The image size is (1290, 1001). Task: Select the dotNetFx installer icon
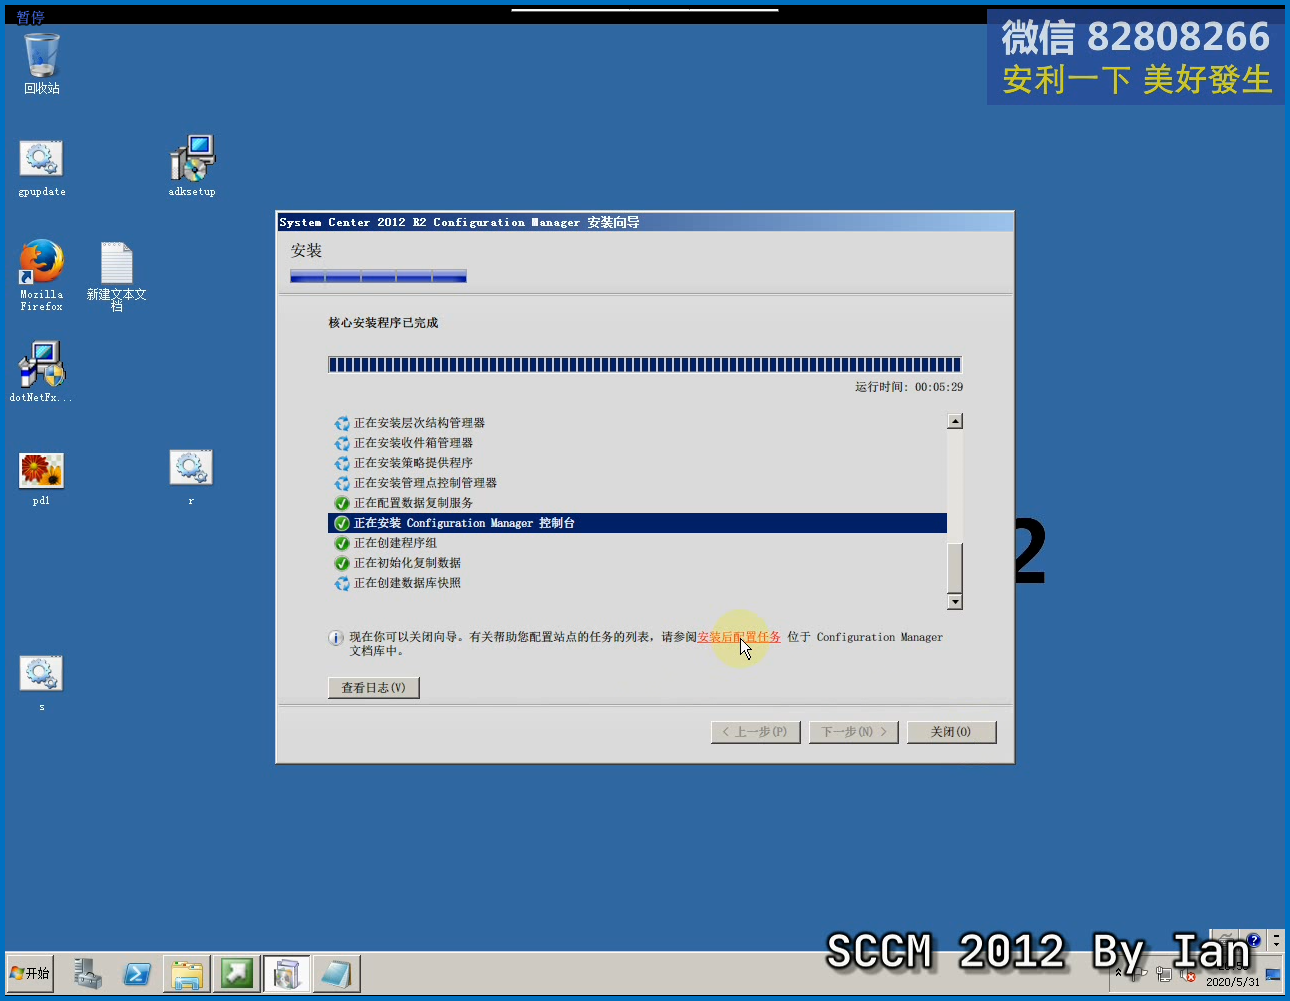tap(42, 371)
